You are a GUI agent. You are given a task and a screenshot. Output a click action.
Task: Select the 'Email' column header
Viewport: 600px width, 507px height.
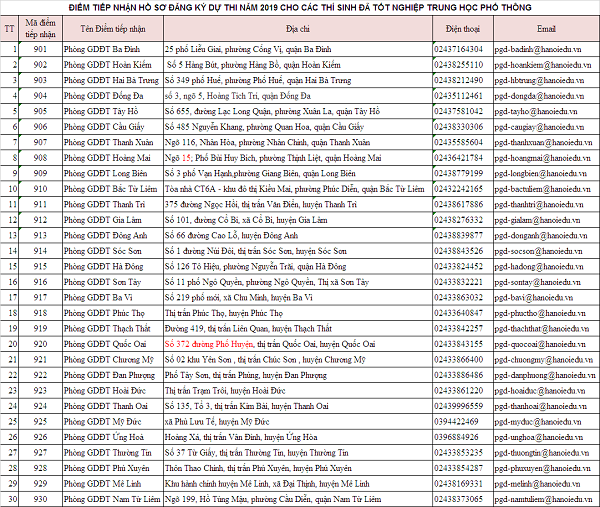tap(546, 29)
